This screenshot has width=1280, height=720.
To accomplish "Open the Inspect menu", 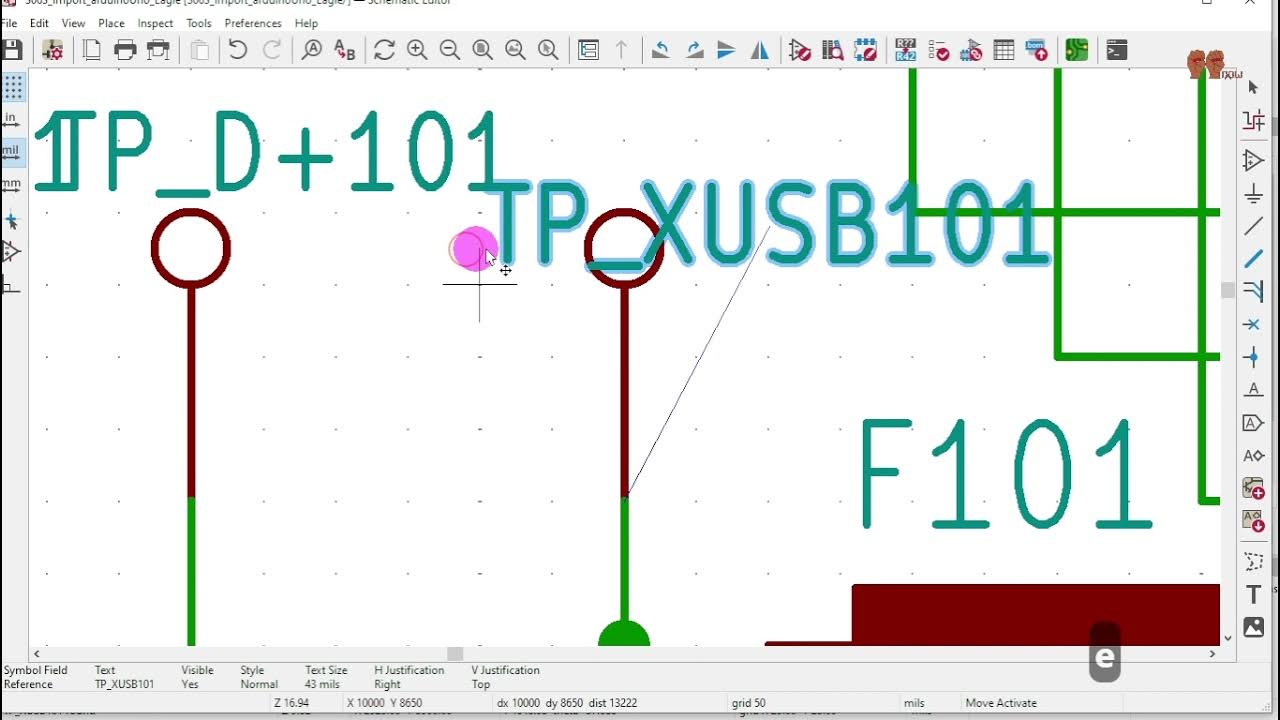I will (x=155, y=23).
